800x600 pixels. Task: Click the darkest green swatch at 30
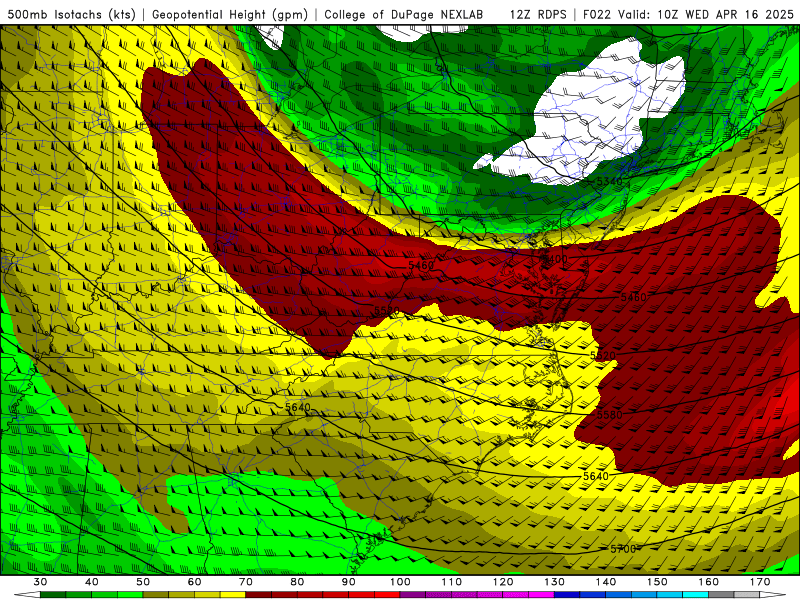(x=53, y=595)
